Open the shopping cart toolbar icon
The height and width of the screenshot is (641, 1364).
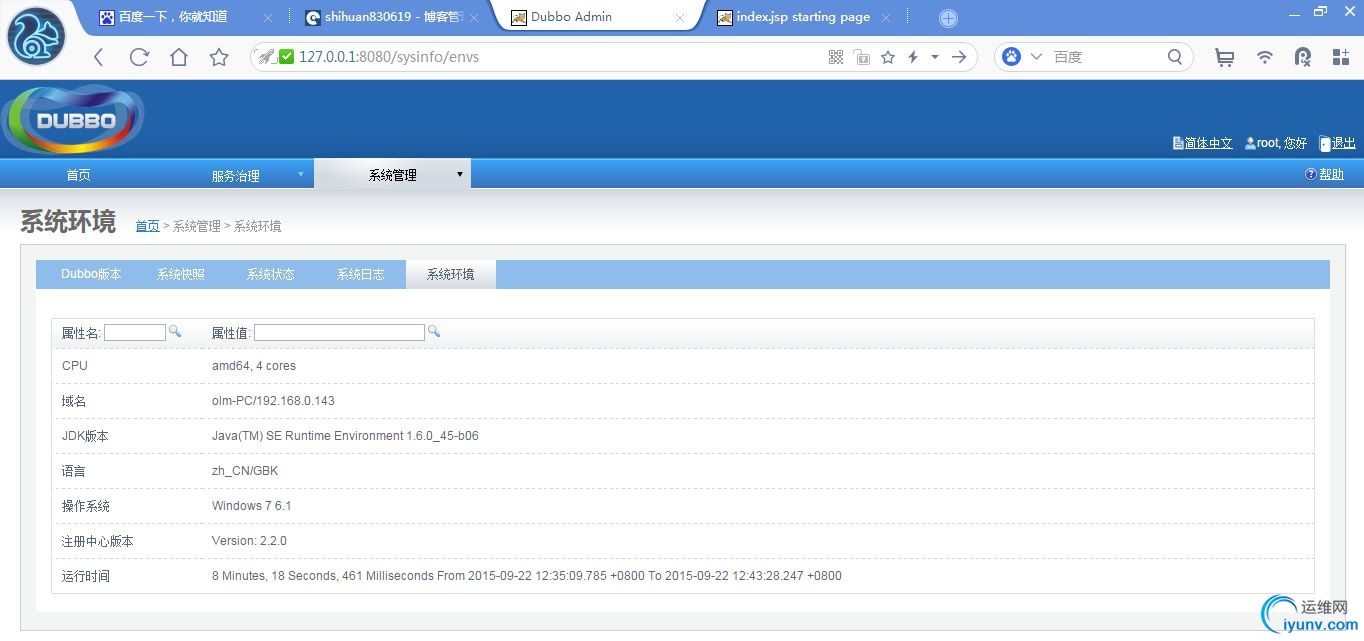(1224, 57)
